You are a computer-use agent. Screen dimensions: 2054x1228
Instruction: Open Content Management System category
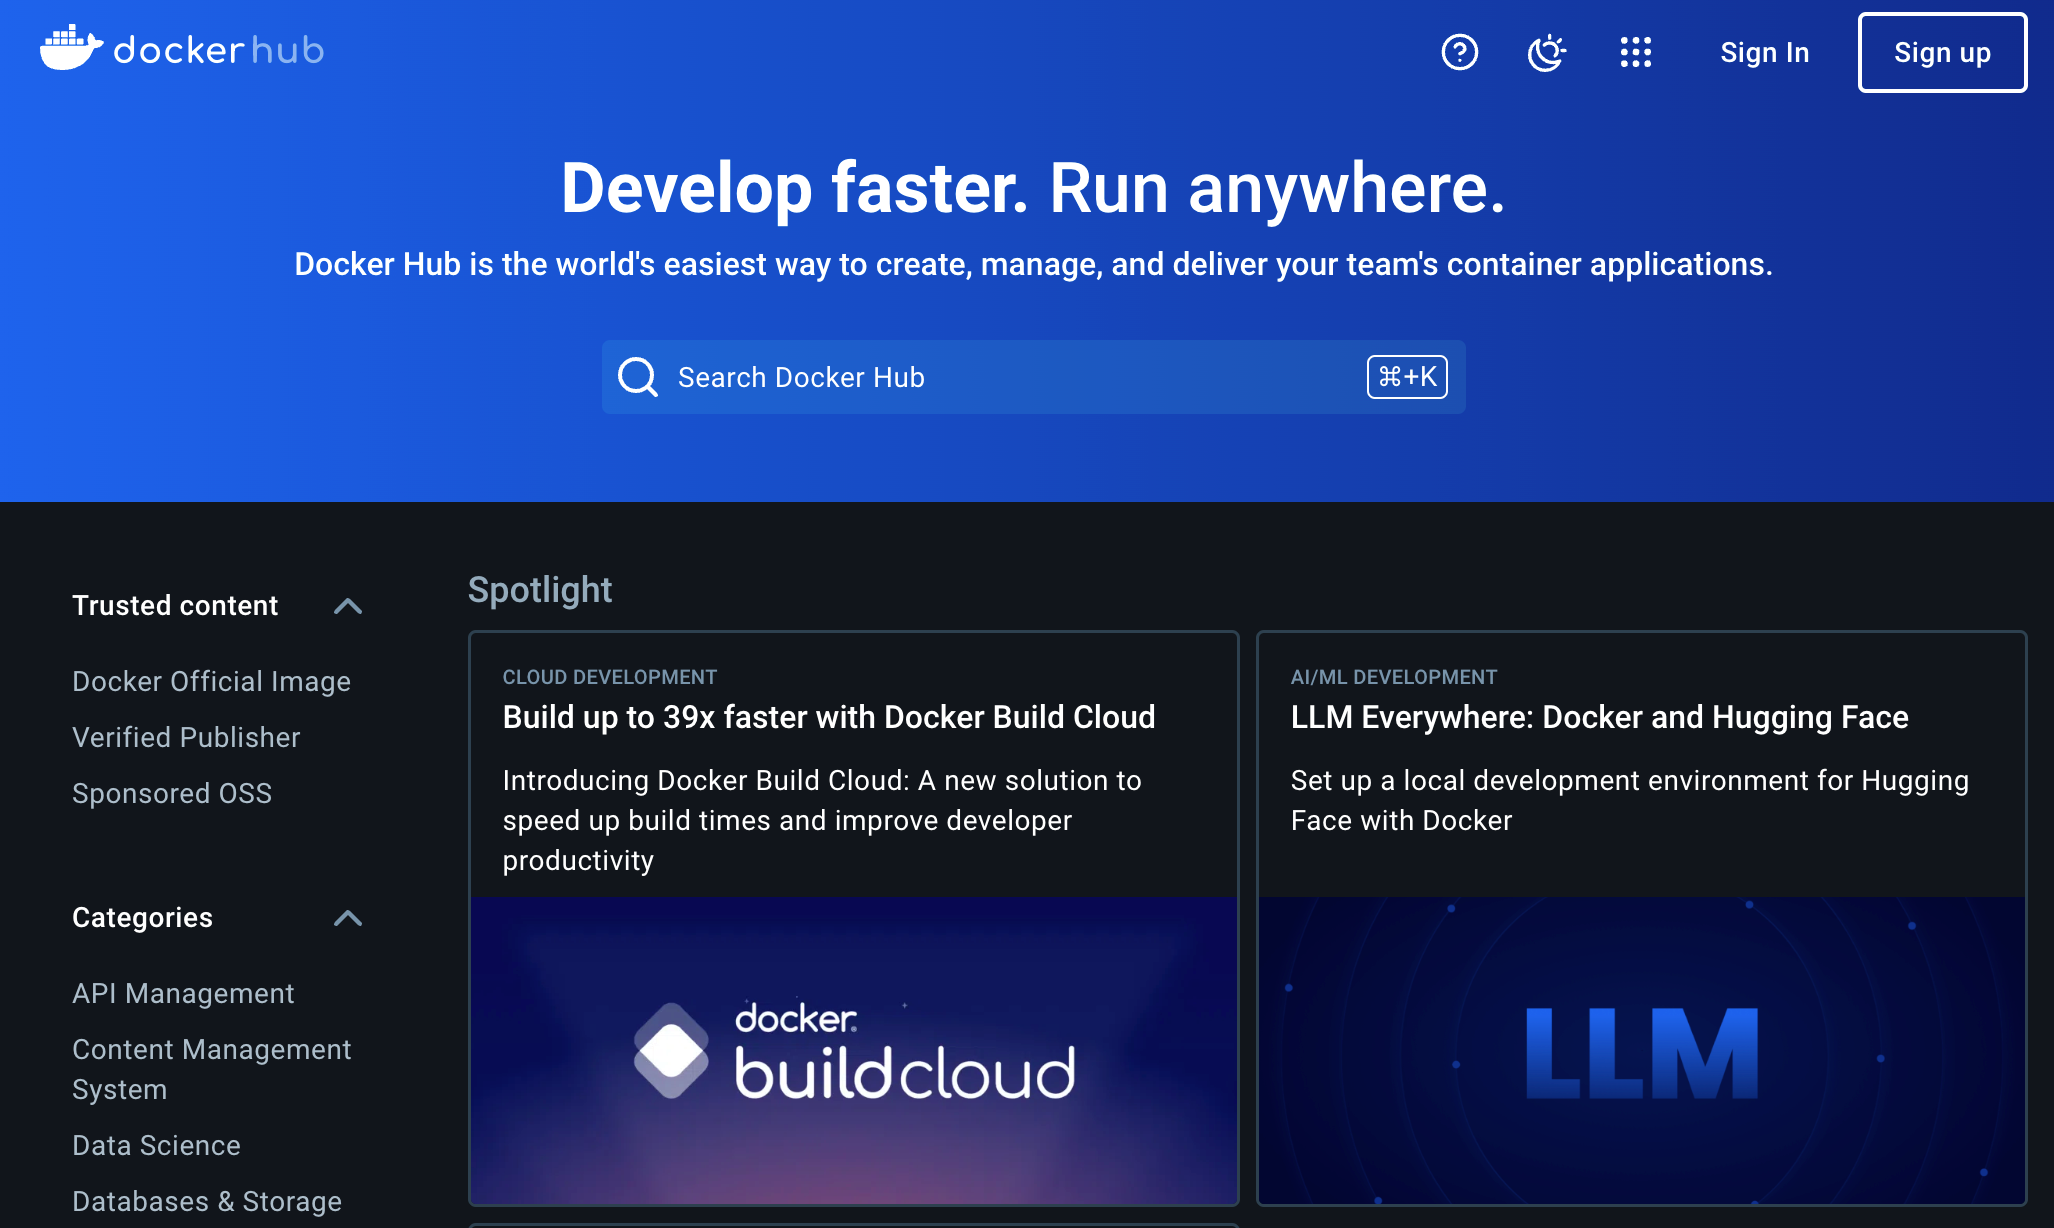(x=211, y=1069)
